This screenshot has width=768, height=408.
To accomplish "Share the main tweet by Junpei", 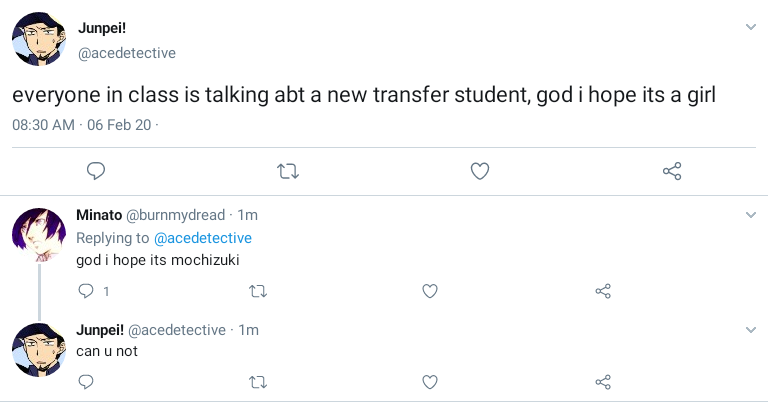I will 672,172.
